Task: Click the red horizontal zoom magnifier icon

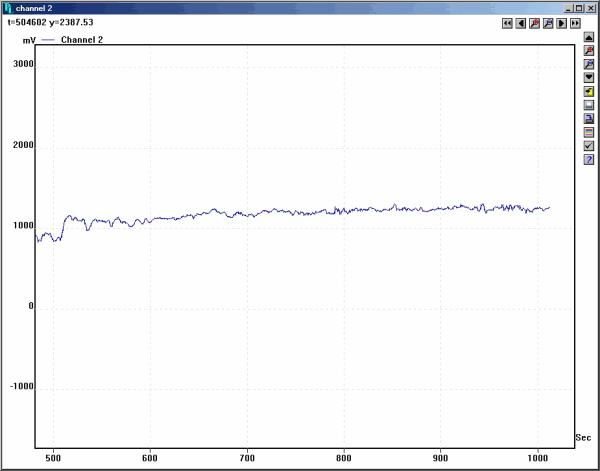Action: [535, 22]
